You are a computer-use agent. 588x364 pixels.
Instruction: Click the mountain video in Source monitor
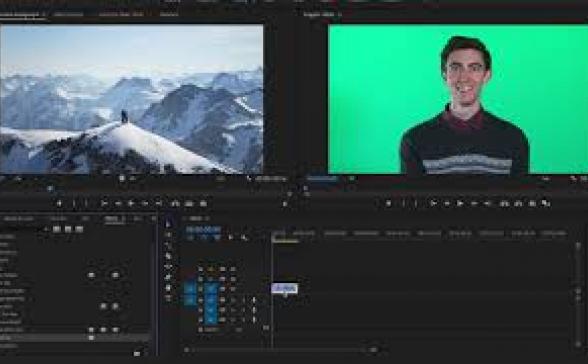132,99
